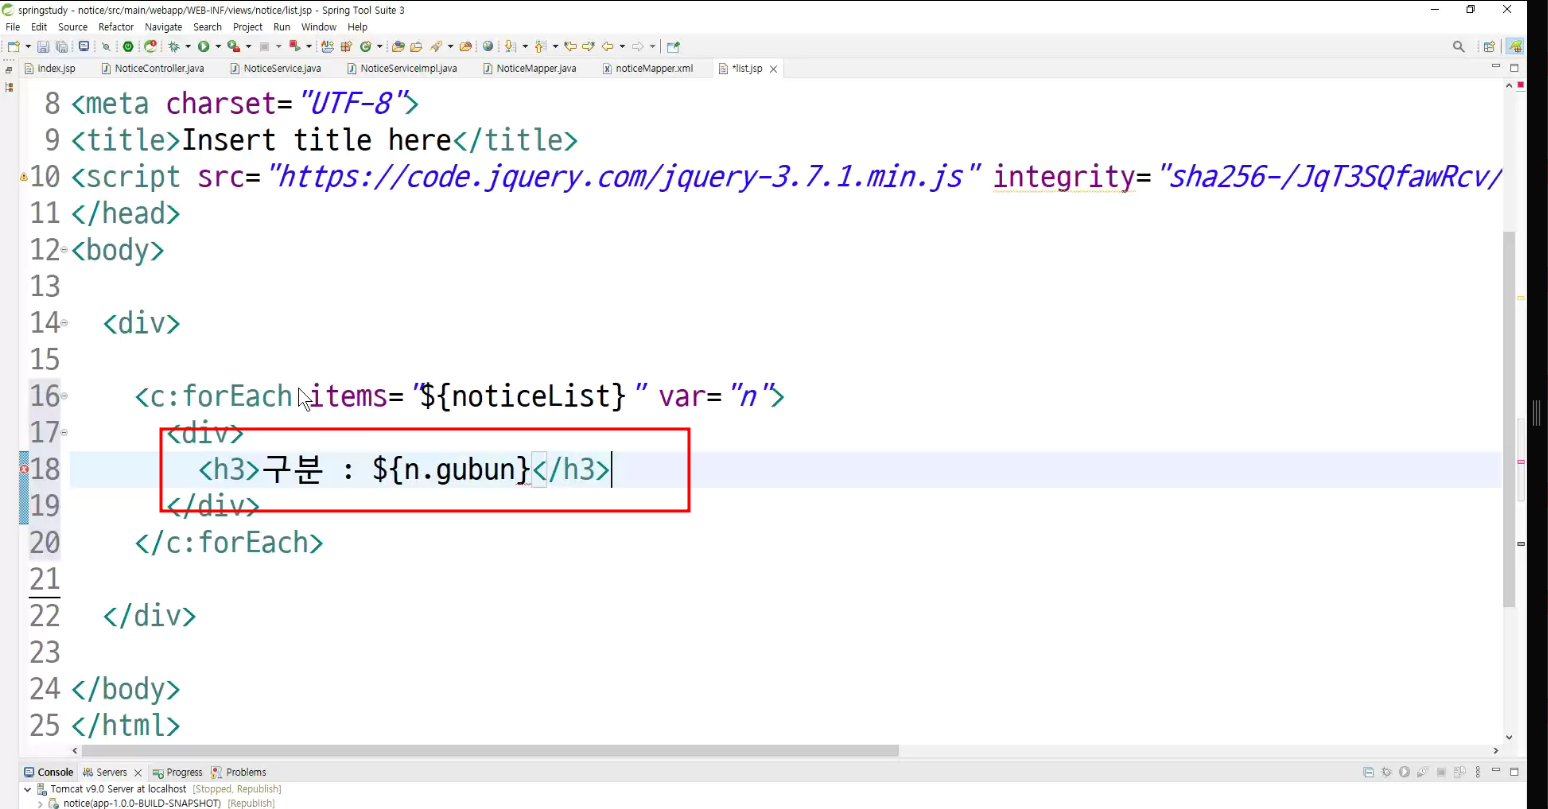Open the File menu
Screen dimensions: 1548x809
click(x=13, y=27)
